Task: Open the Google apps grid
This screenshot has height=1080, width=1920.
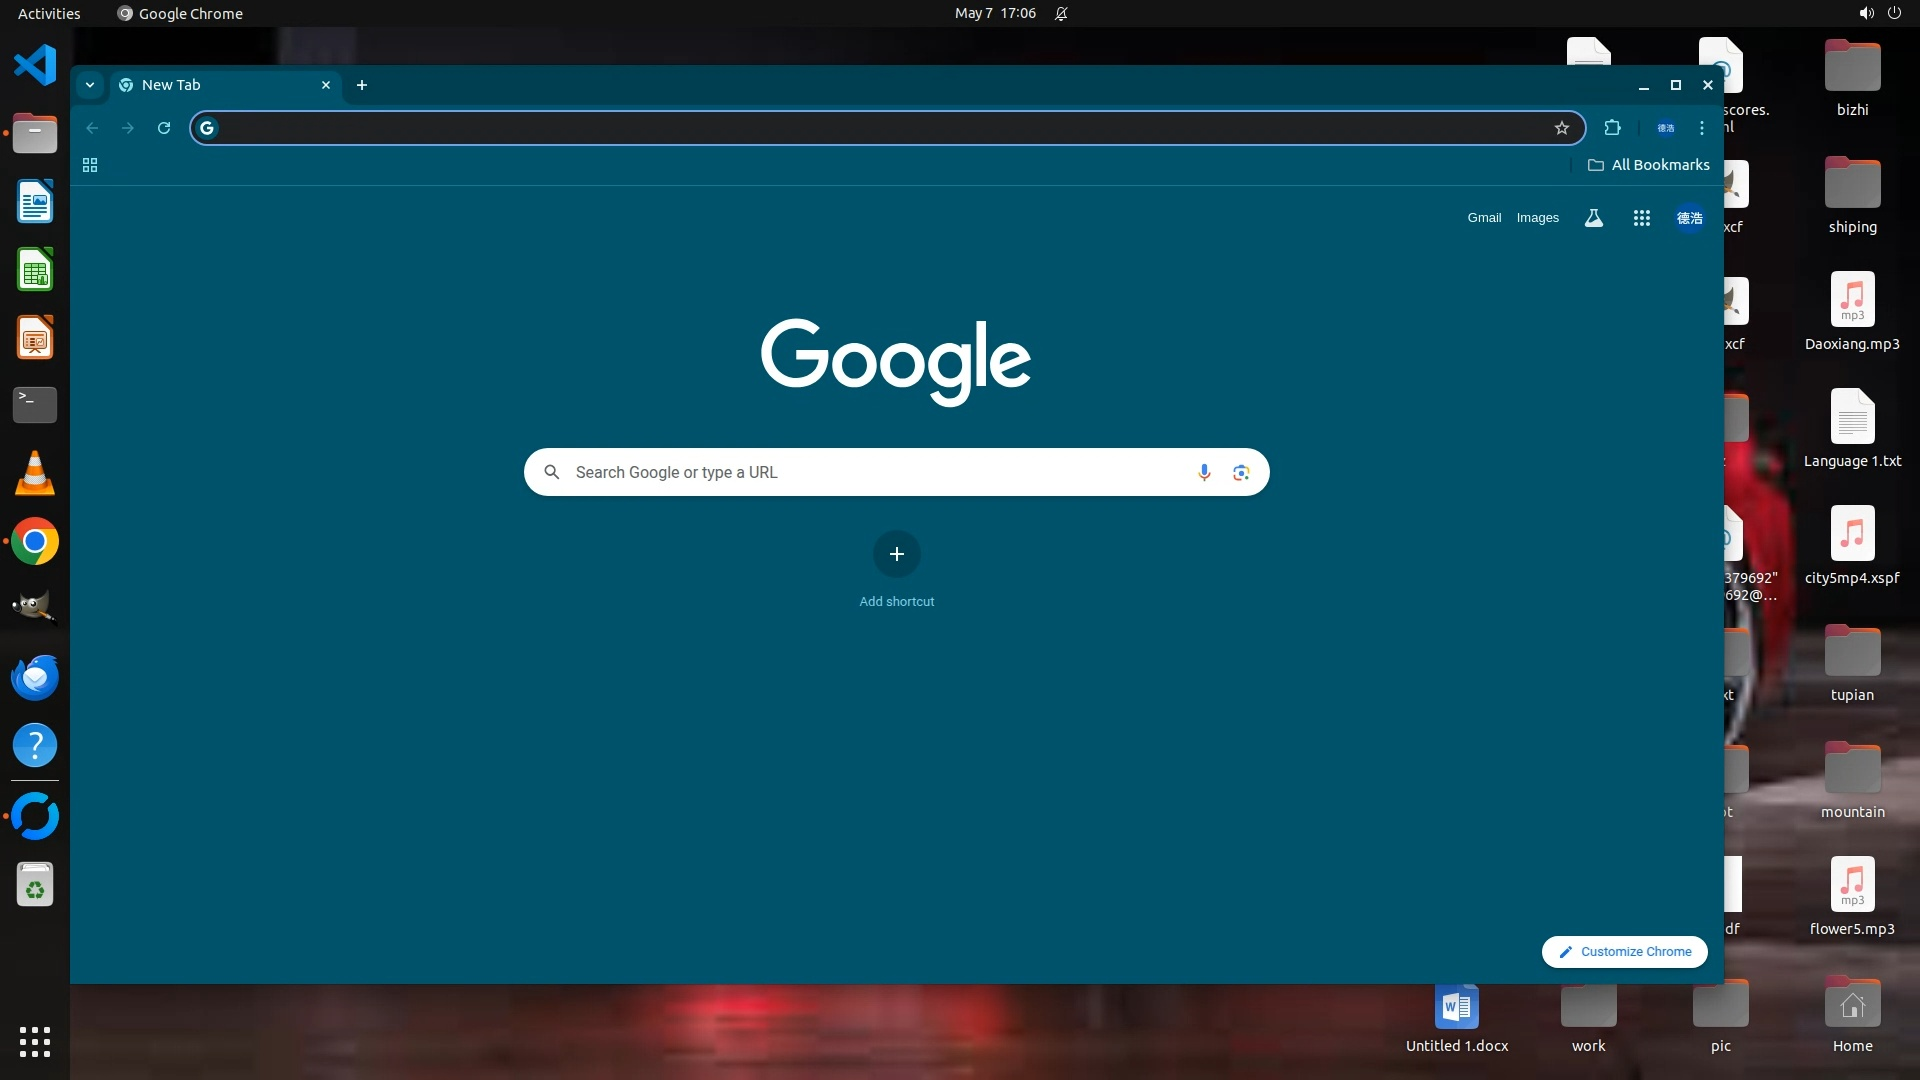Action: 1641,218
